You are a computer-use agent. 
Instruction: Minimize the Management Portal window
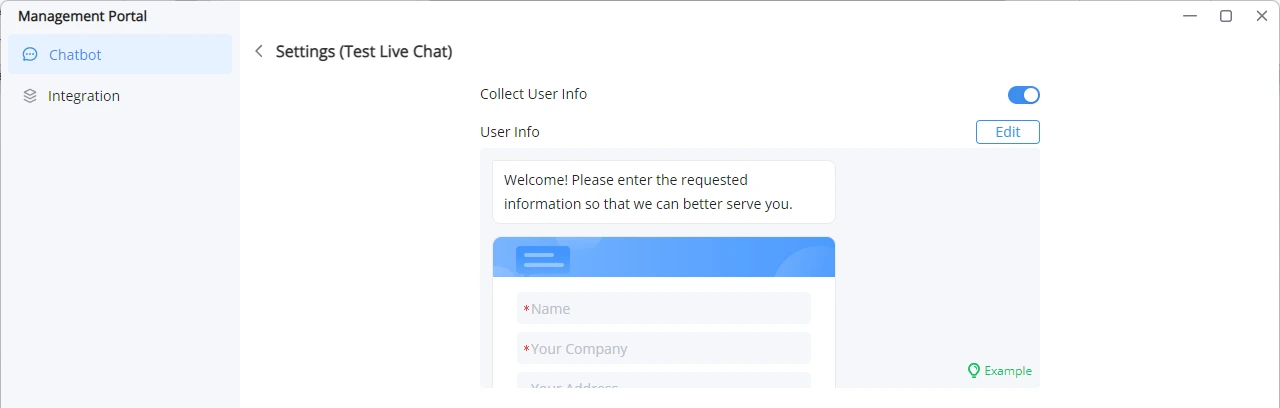(x=1190, y=15)
